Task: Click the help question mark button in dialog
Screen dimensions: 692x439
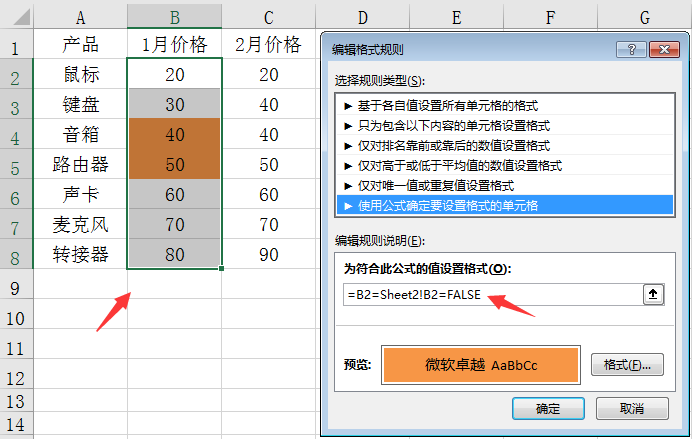Action: click(631, 49)
